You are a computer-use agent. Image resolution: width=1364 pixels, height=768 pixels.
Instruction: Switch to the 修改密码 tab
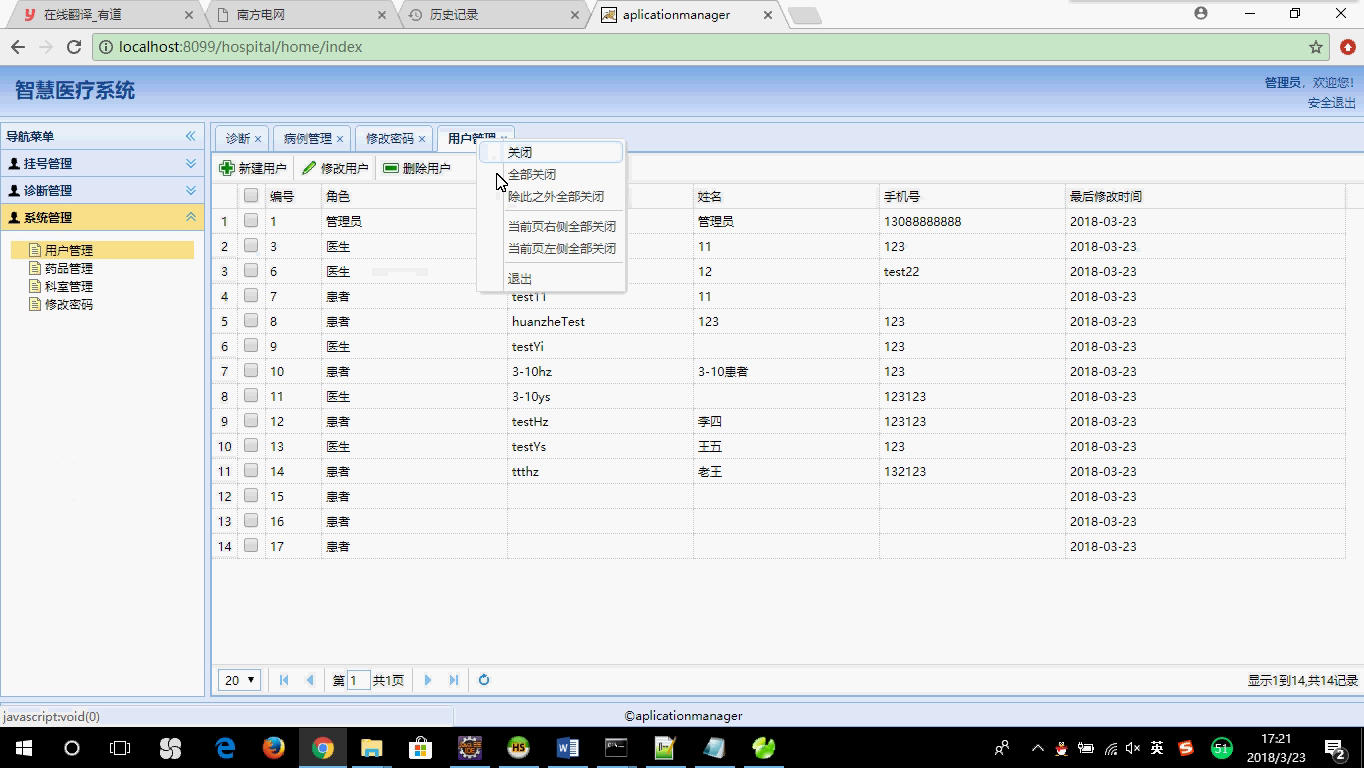coord(389,139)
